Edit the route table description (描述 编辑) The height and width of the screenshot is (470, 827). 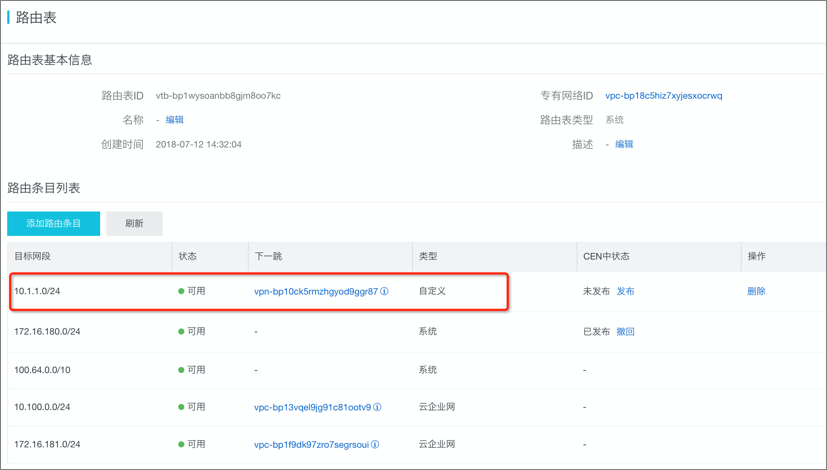click(x=624, y=144)
